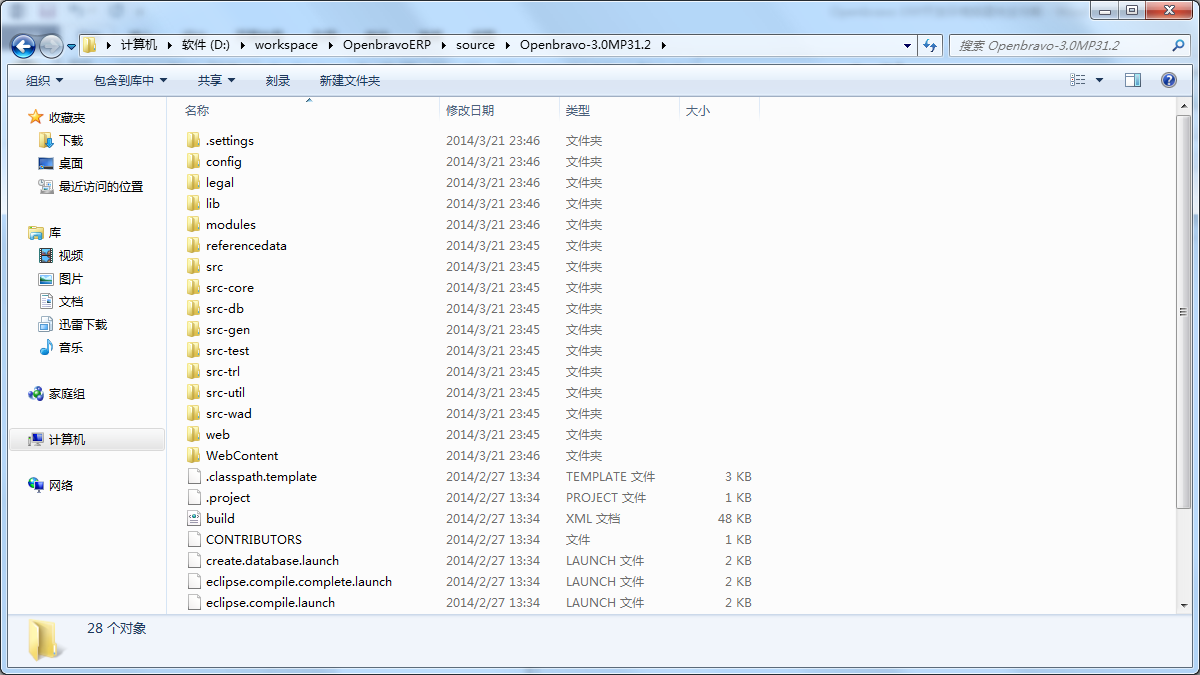Screen dimensions: 1200x675
Task: Open 下载 in favorites
Action: (x=71, y=141)
